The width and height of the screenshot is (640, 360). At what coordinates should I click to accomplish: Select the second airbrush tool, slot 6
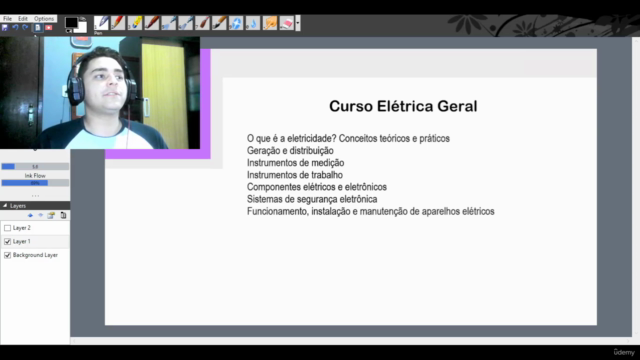[x=186, y=23]
